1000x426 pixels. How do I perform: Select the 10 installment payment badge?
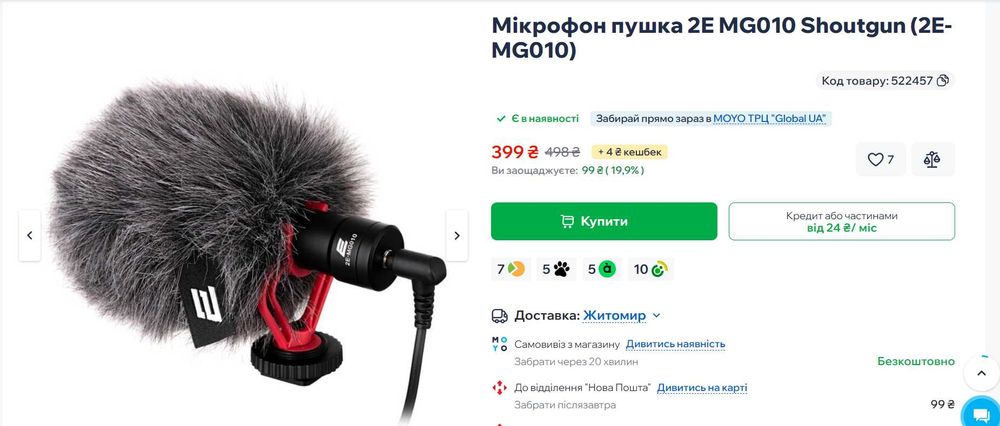click(651, 270)
